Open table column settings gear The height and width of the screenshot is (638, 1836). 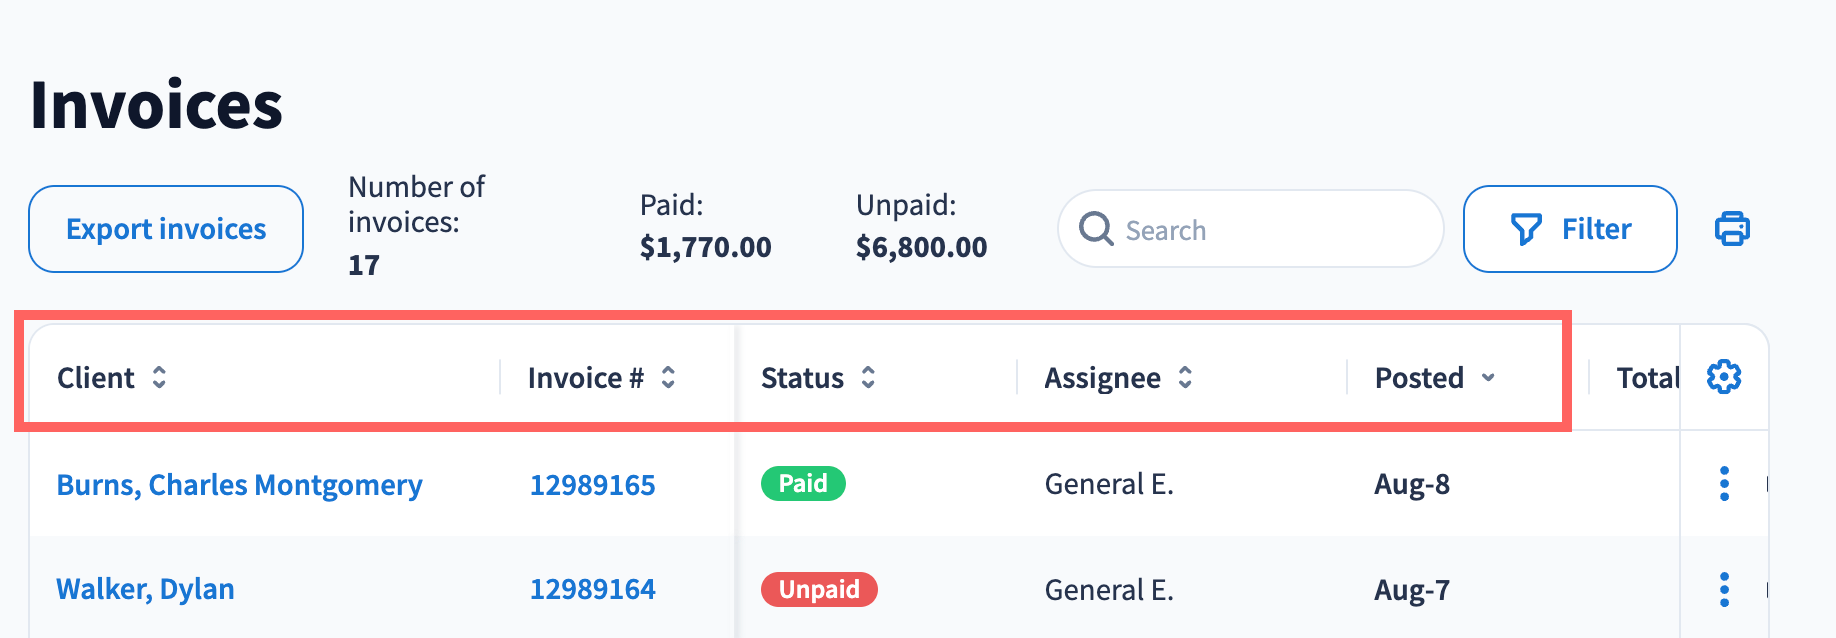coord(1724,377)
